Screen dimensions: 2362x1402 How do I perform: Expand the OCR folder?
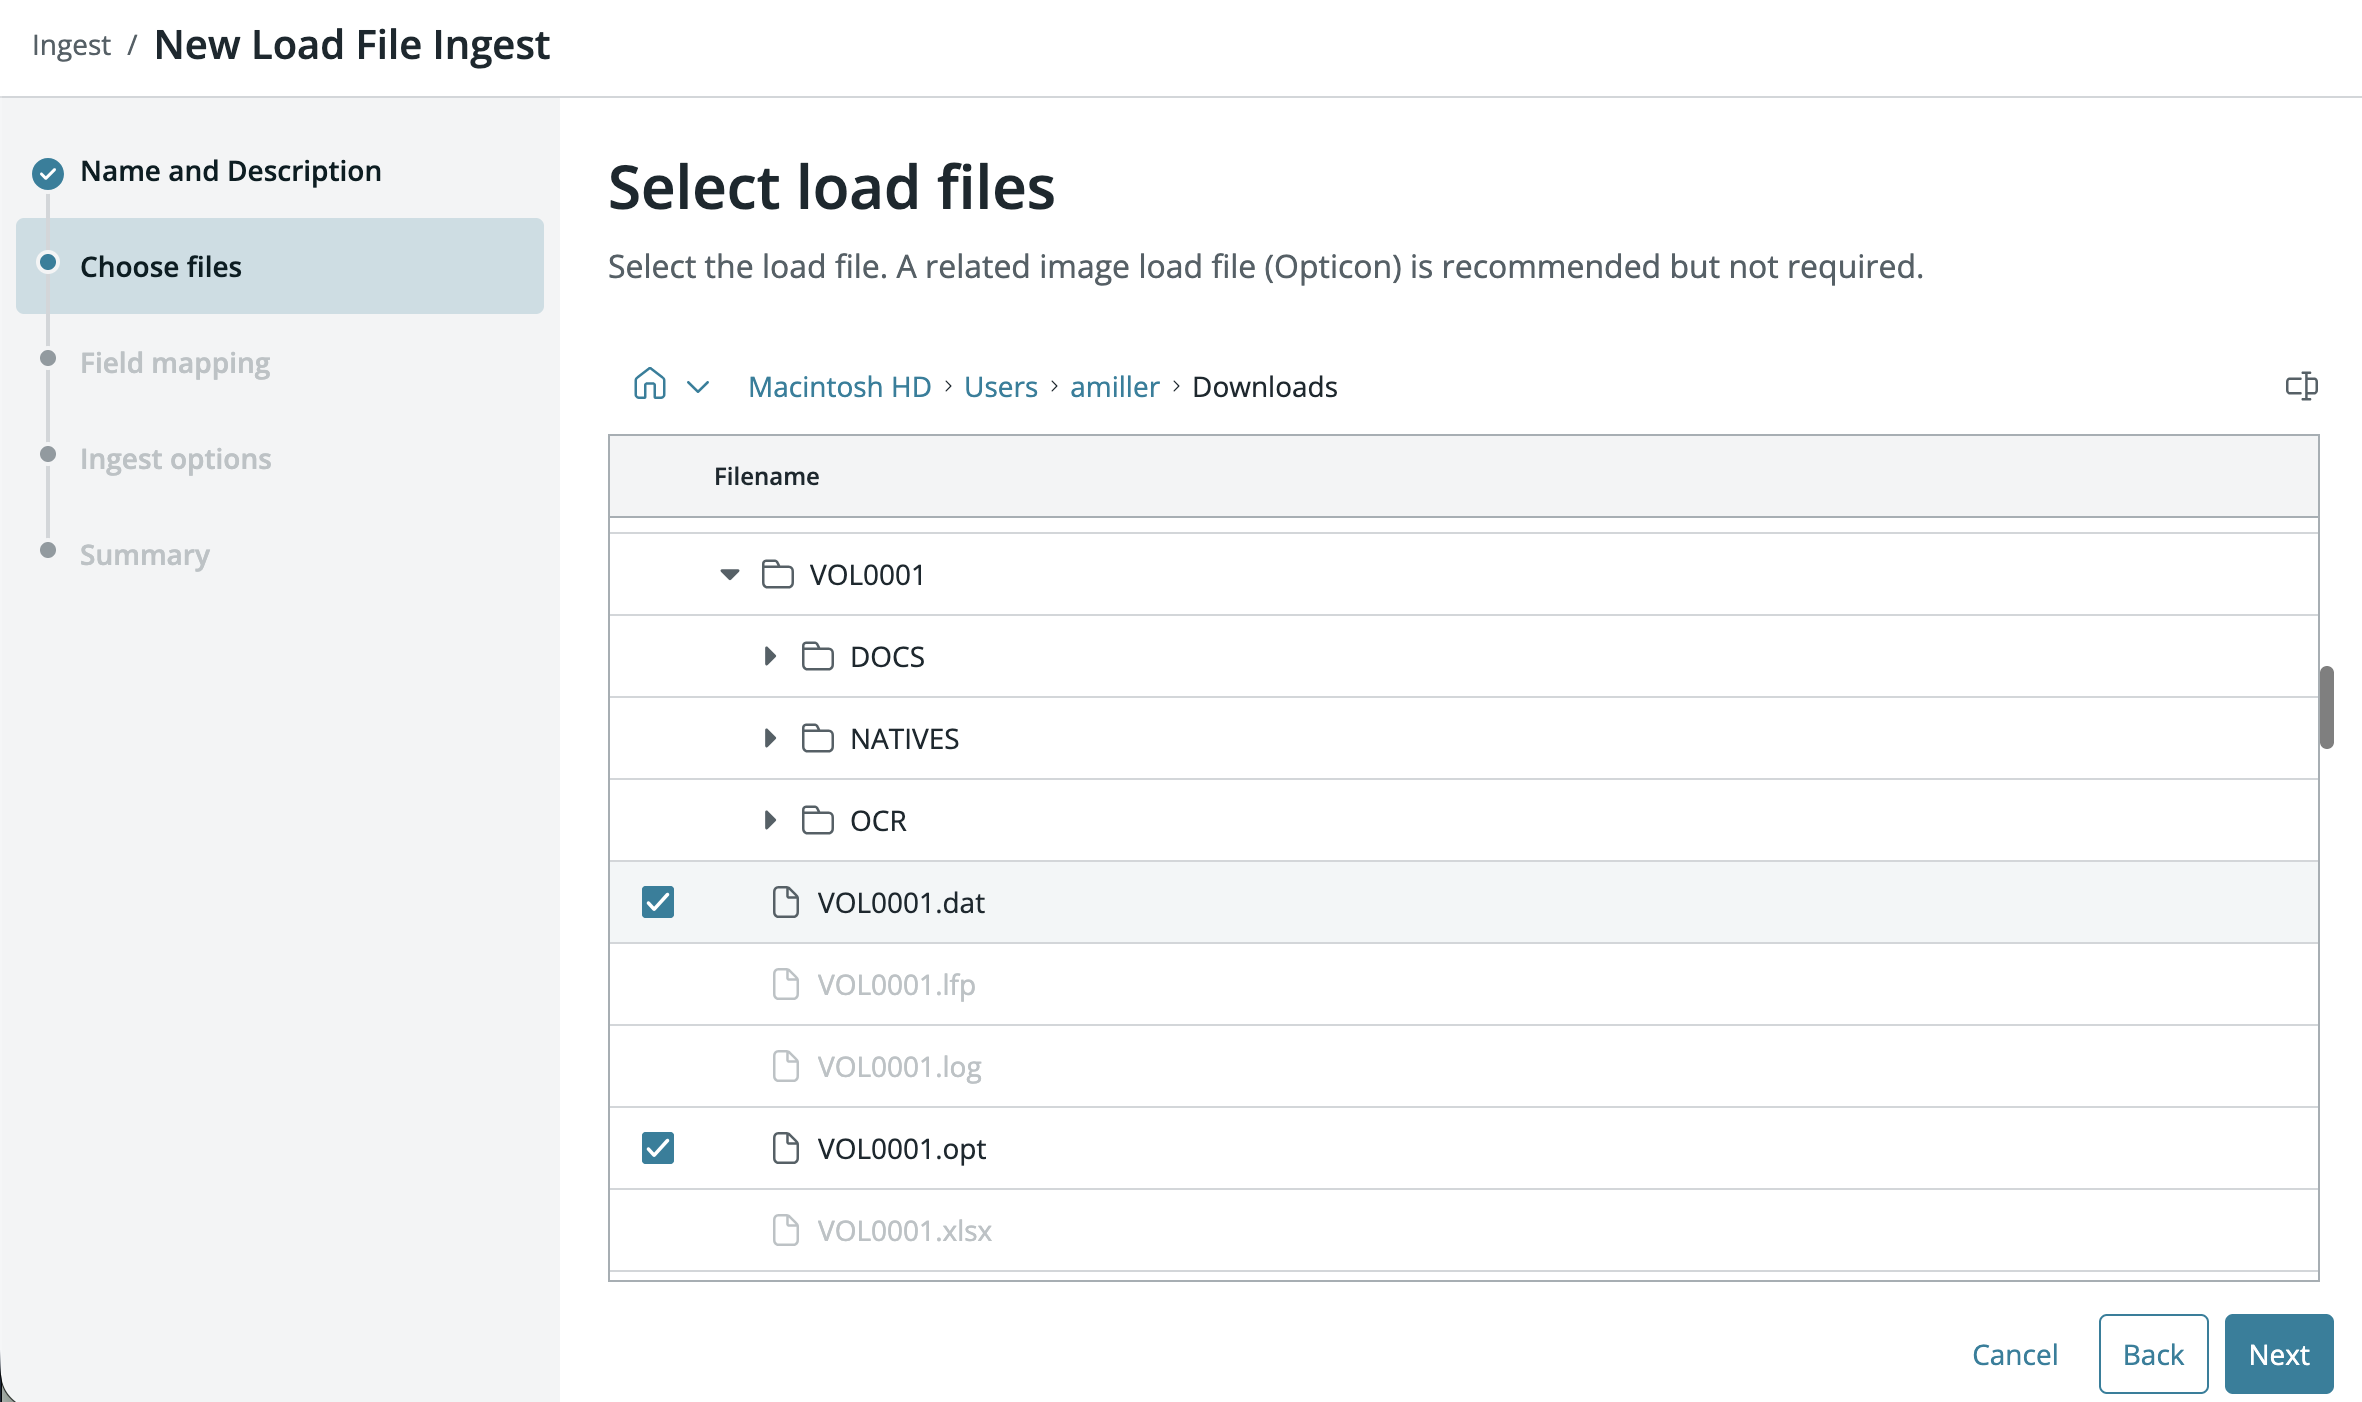[x=770, y=820]
